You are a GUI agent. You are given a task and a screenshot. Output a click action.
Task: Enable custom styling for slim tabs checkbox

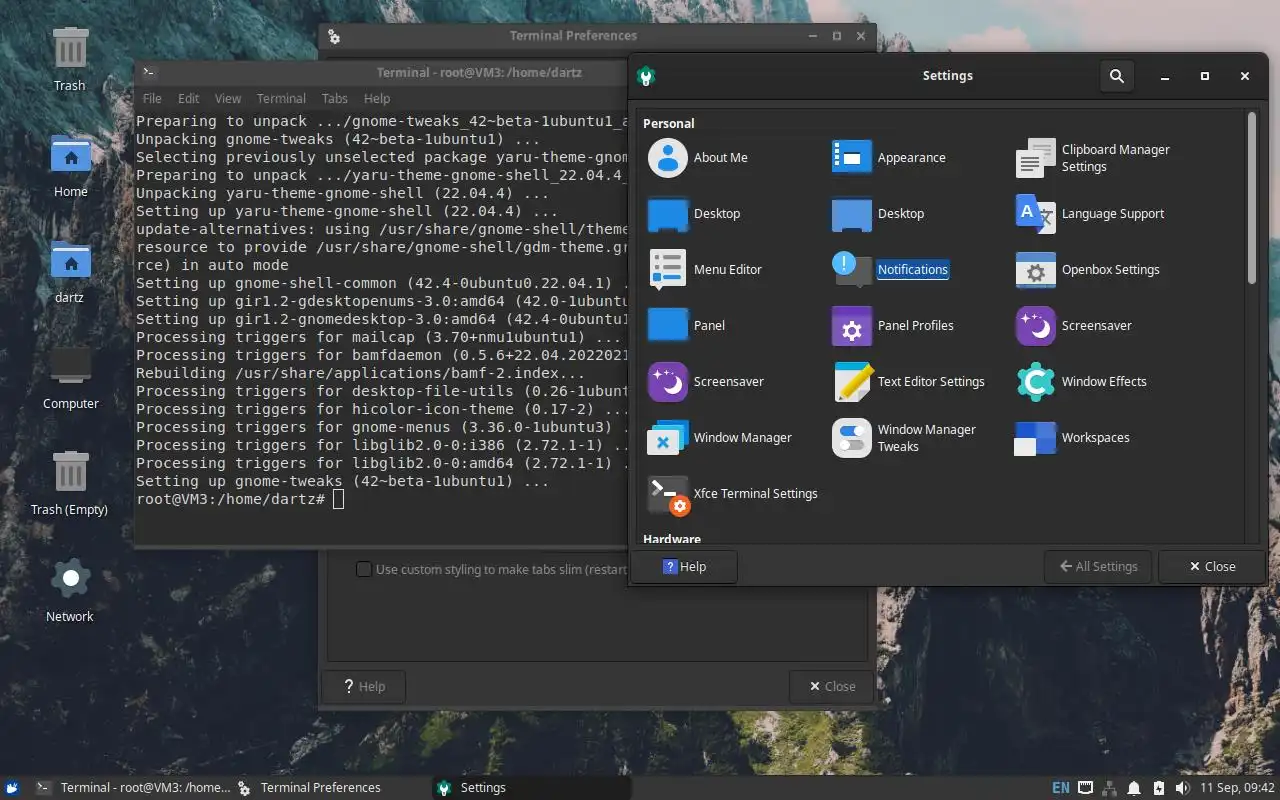click(x=364, y=569)
